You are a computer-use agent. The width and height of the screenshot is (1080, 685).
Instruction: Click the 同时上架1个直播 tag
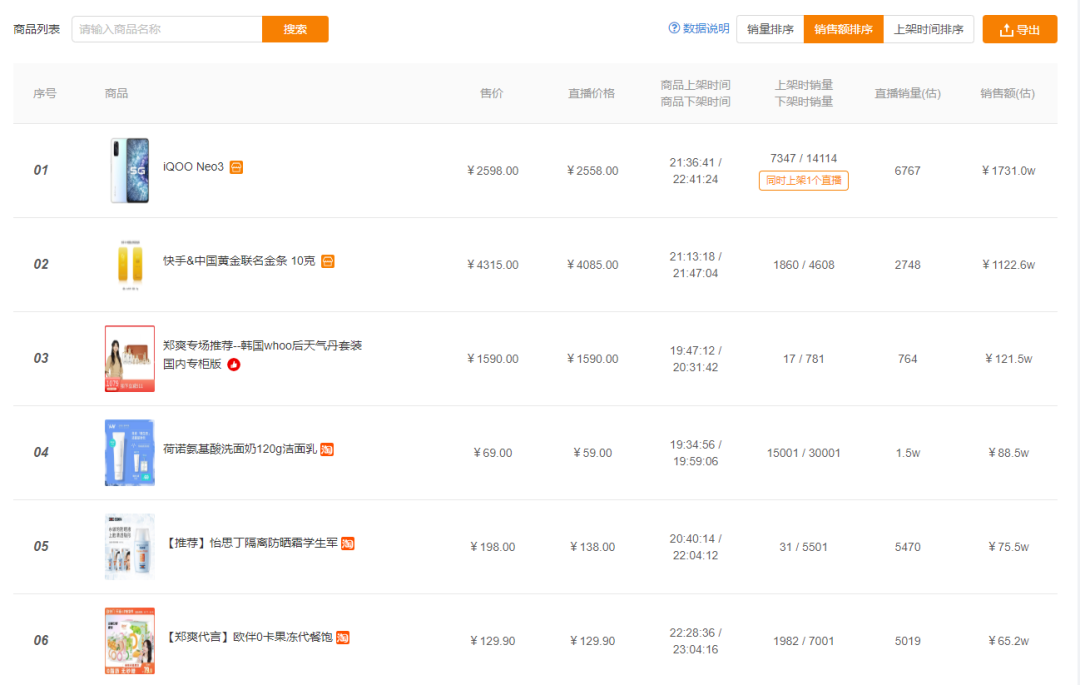click(x=803, y=180)
